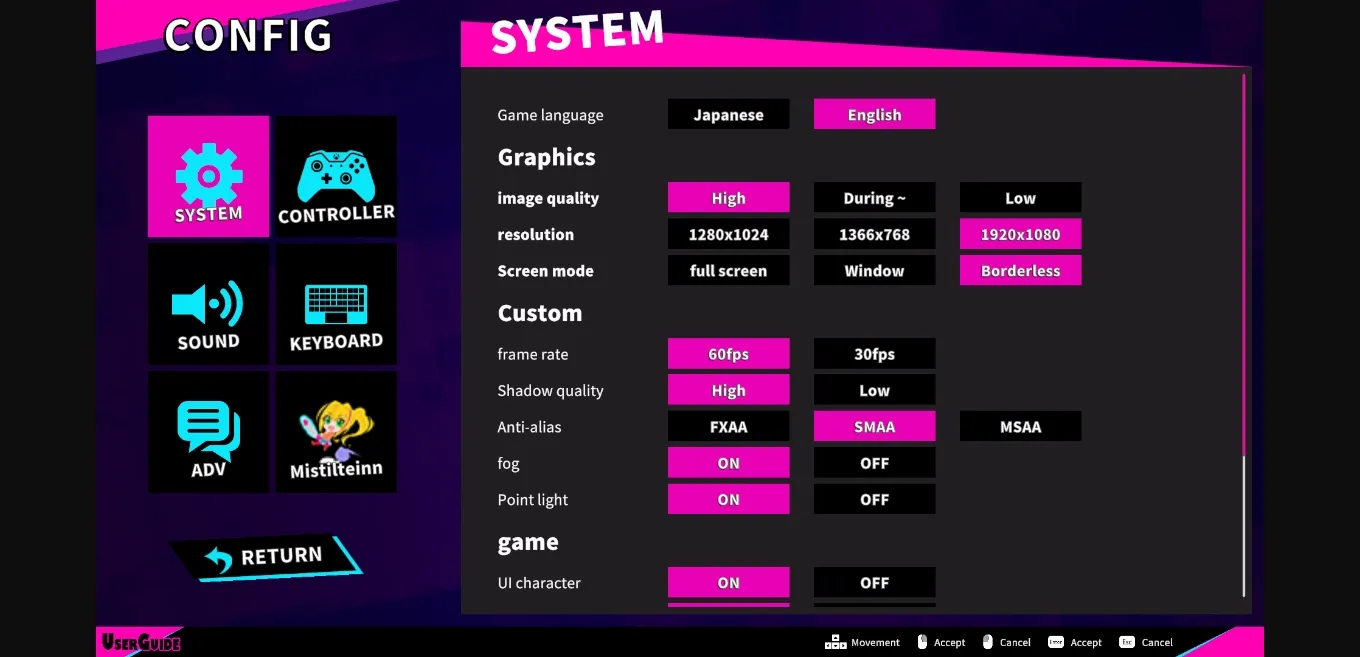Set game language to Japanese
Screen dimensions: 1360x657
tap(728, 114)
